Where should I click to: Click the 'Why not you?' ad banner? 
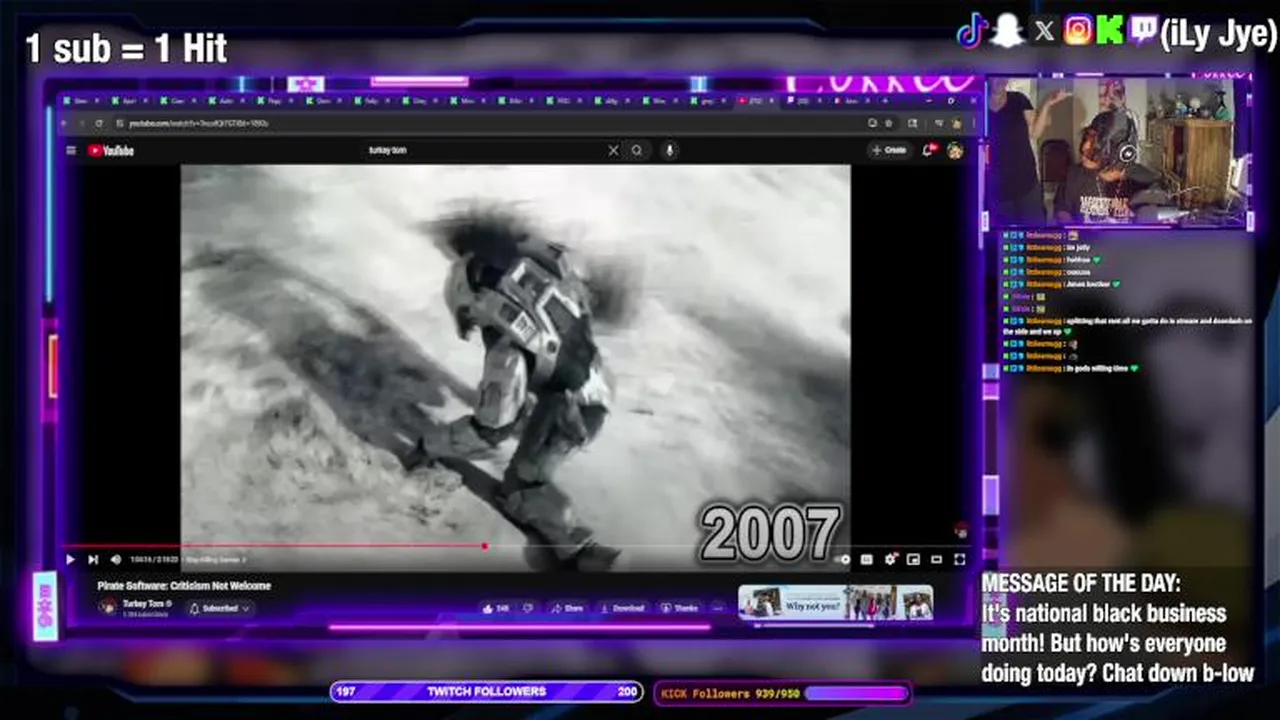click(x=836, y=603)
